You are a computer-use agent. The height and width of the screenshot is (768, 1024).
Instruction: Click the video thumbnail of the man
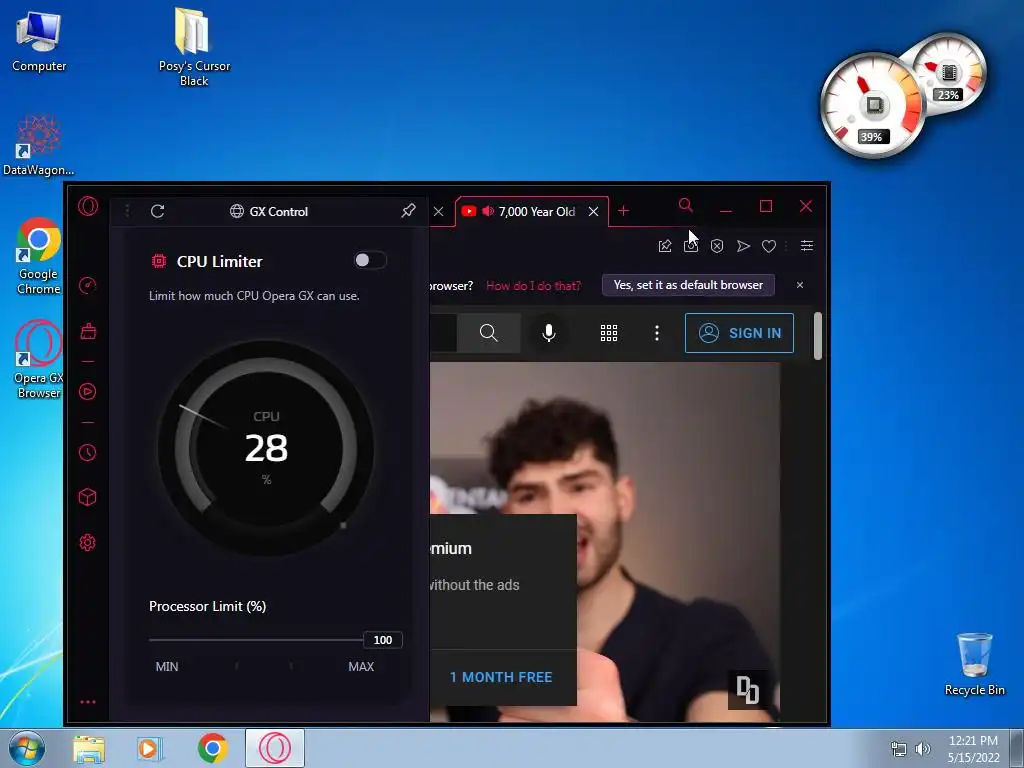604,542
